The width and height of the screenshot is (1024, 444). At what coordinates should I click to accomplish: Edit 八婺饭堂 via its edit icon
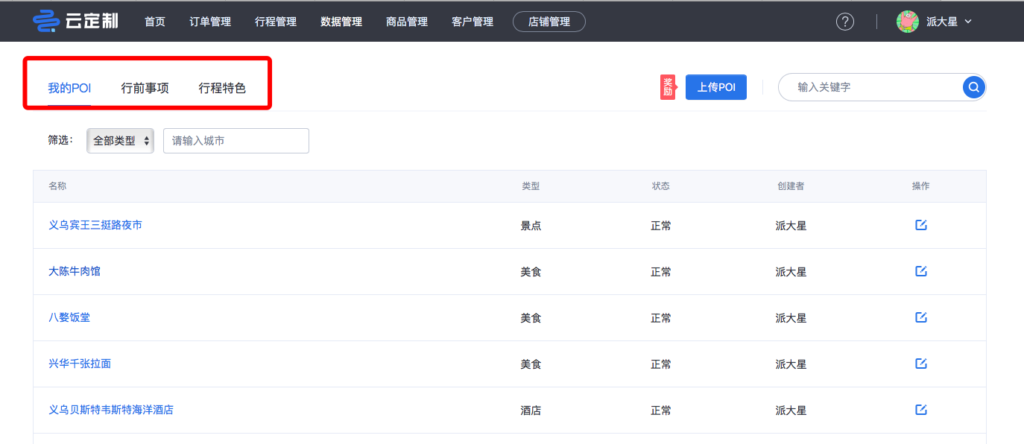[x=921, y=317]
